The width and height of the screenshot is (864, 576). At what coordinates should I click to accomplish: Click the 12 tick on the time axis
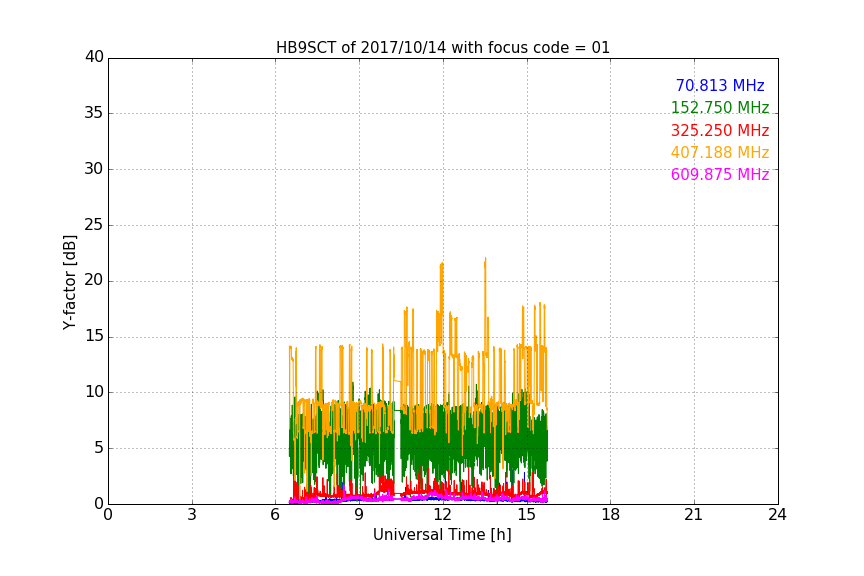coord(442,515)
